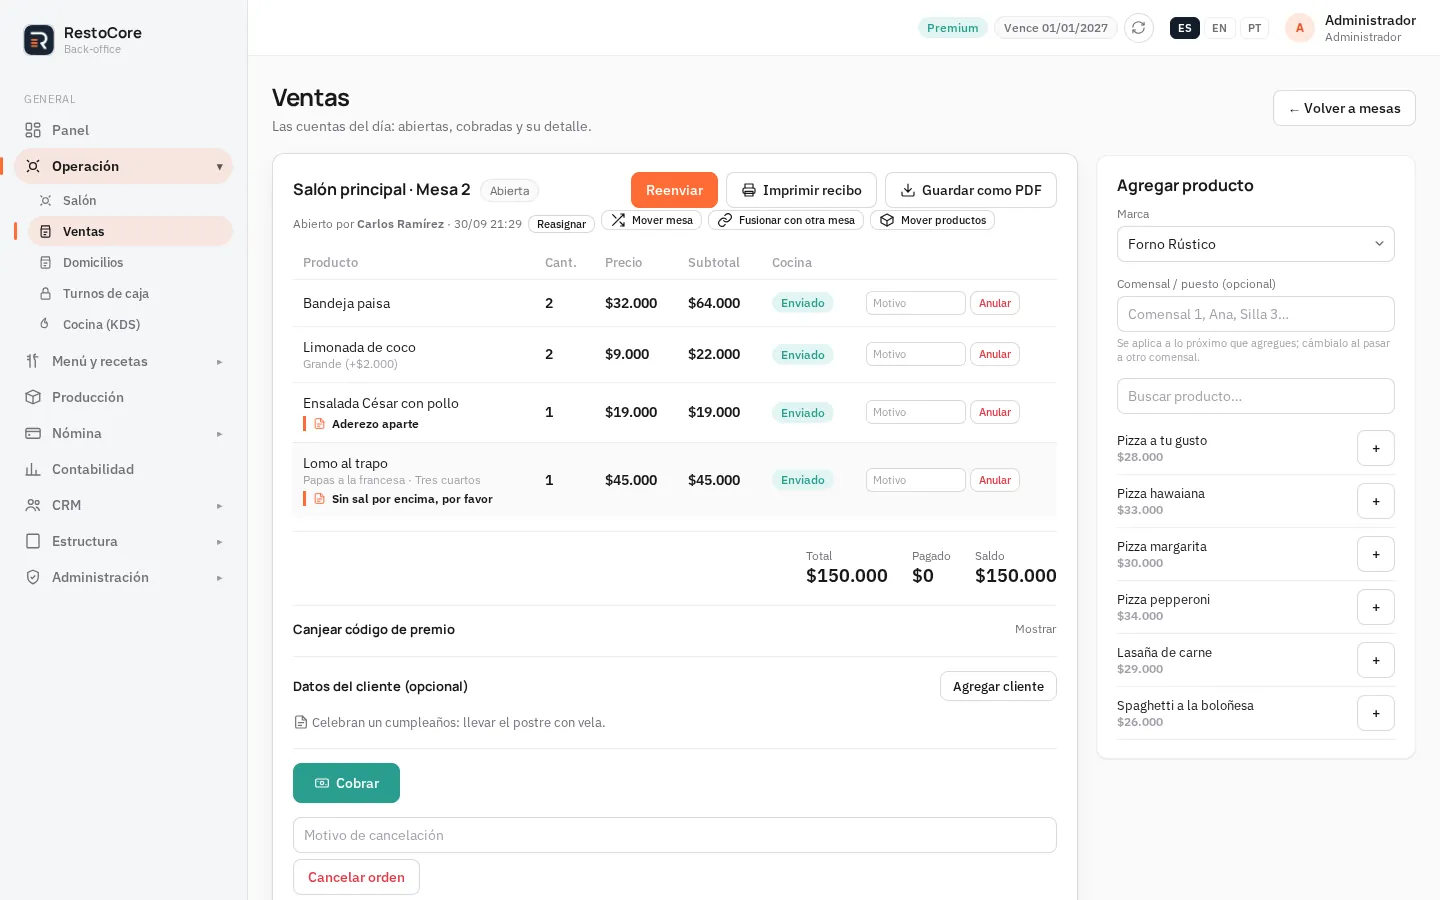Add Pizza pepperoni with plus button
Screen dimensions: 1440x900
pyautogui.click(x=1376, y=607)
